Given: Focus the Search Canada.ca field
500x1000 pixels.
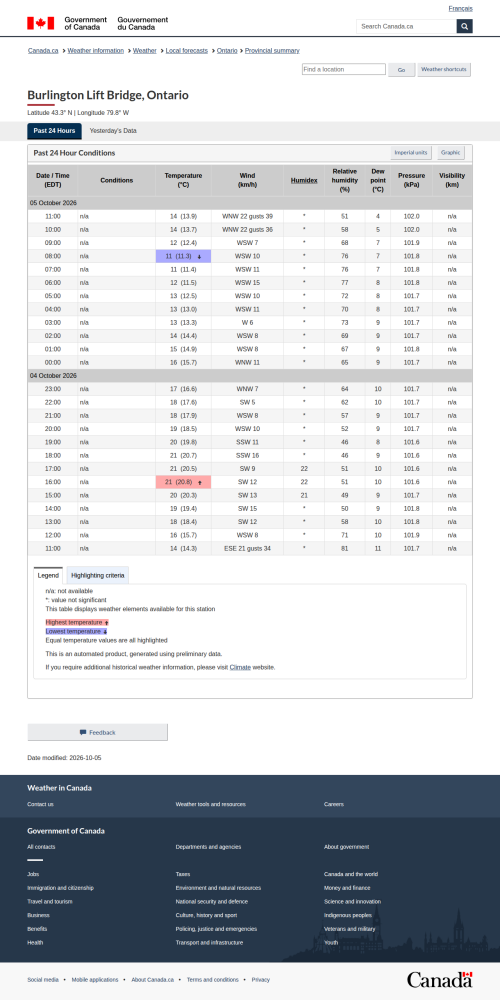Looking at the screenshot, I should click(406, 26).
